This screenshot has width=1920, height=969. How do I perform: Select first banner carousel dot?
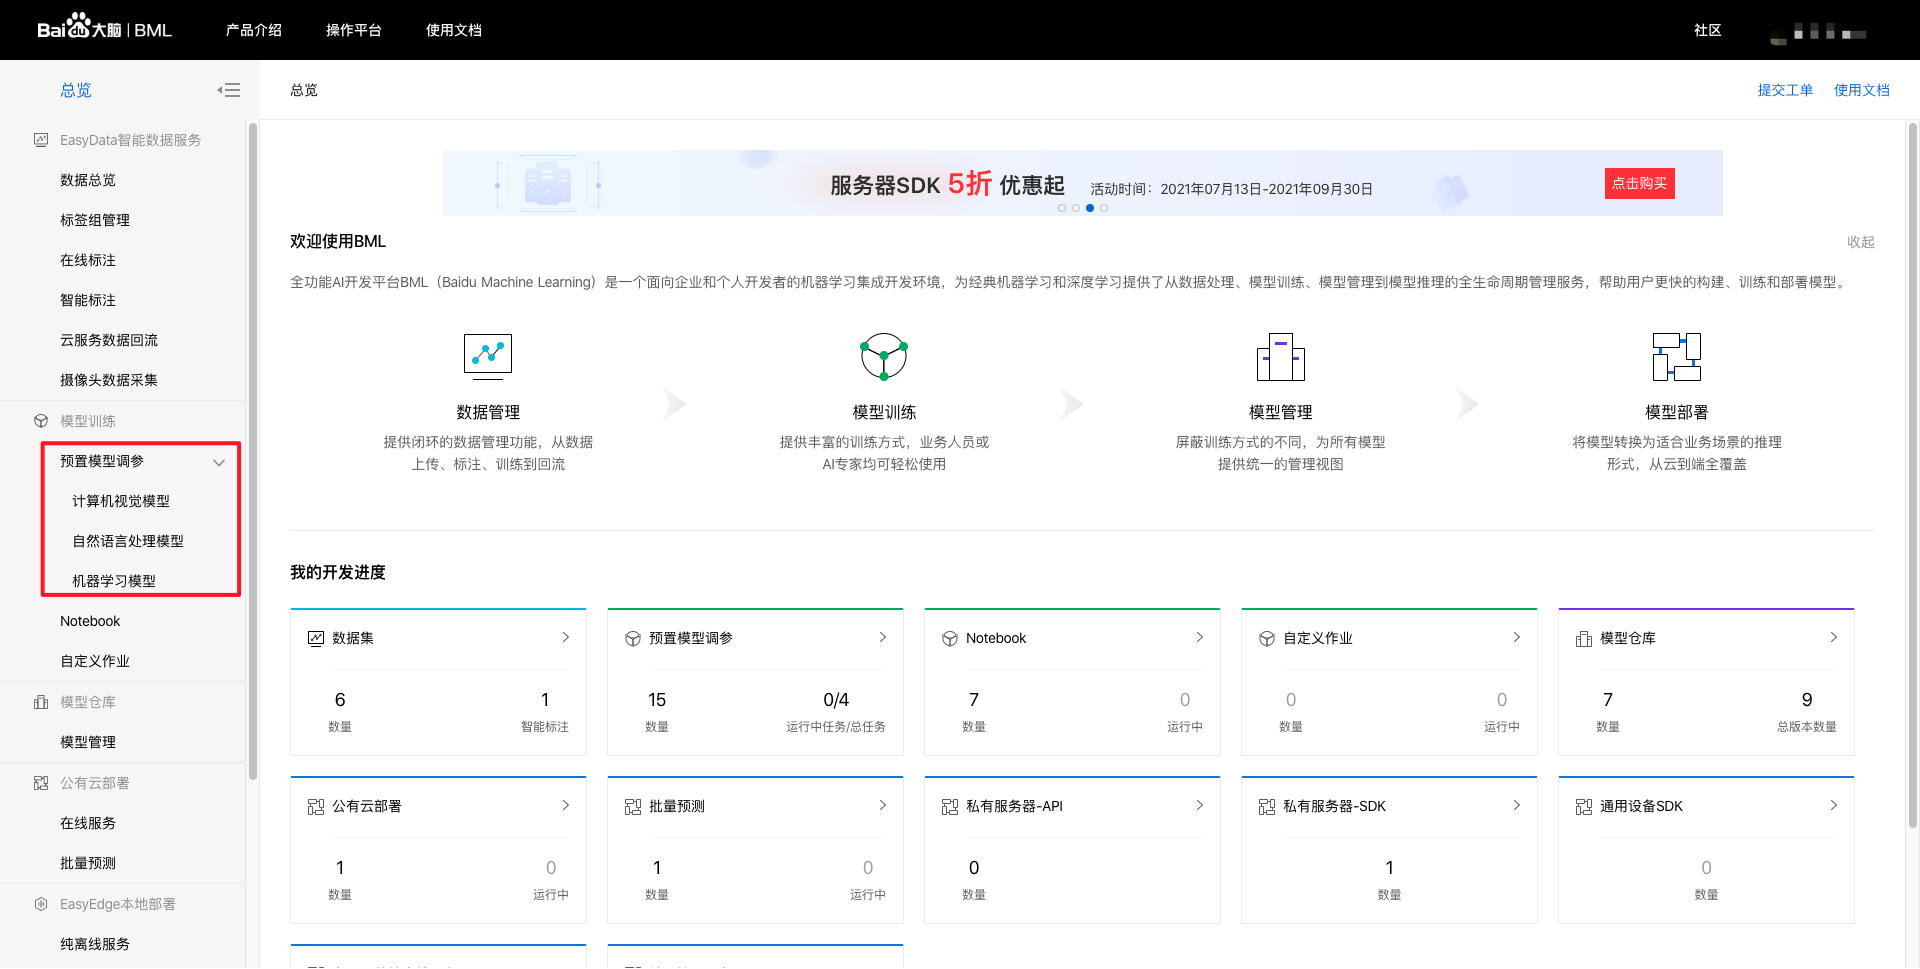pos(1062,208)
